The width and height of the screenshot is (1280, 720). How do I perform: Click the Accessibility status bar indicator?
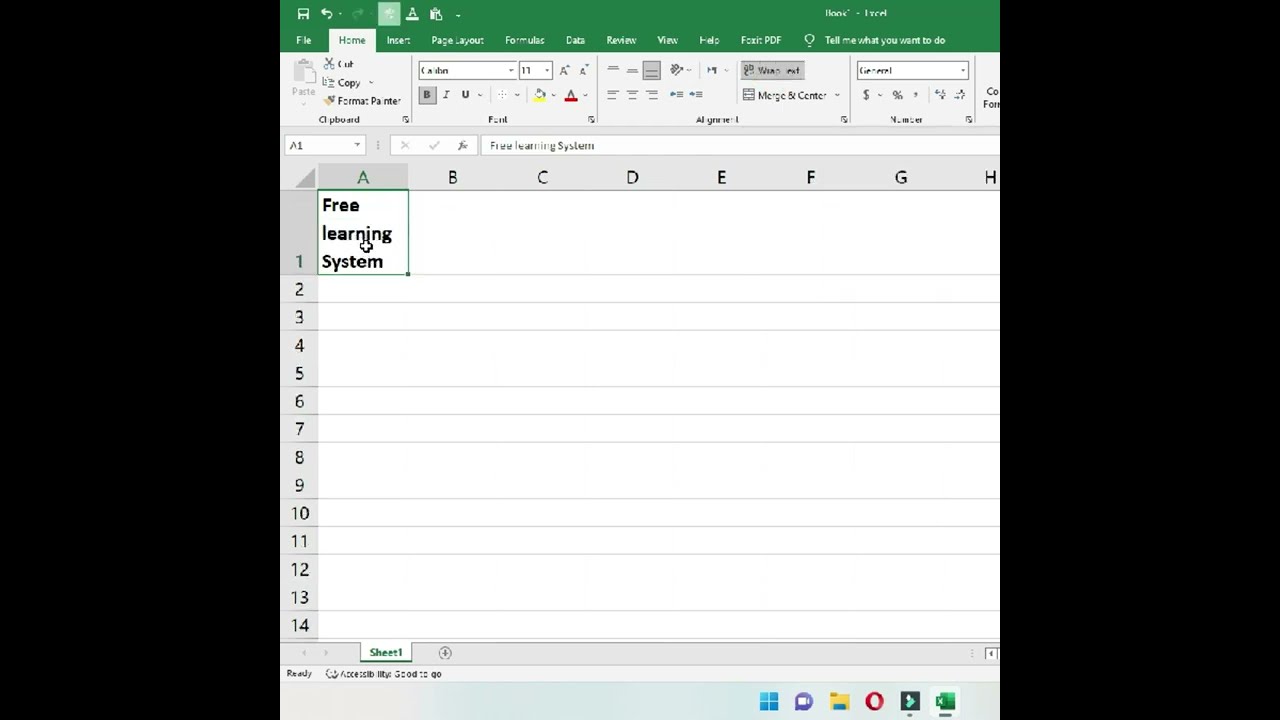coord(384,674)
